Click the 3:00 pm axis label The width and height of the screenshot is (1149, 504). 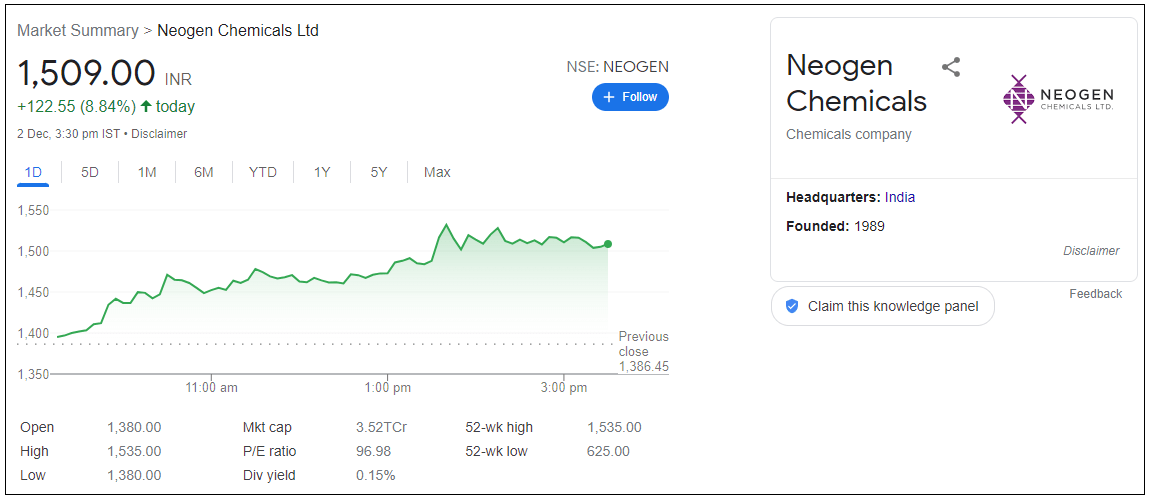(564, 388)
